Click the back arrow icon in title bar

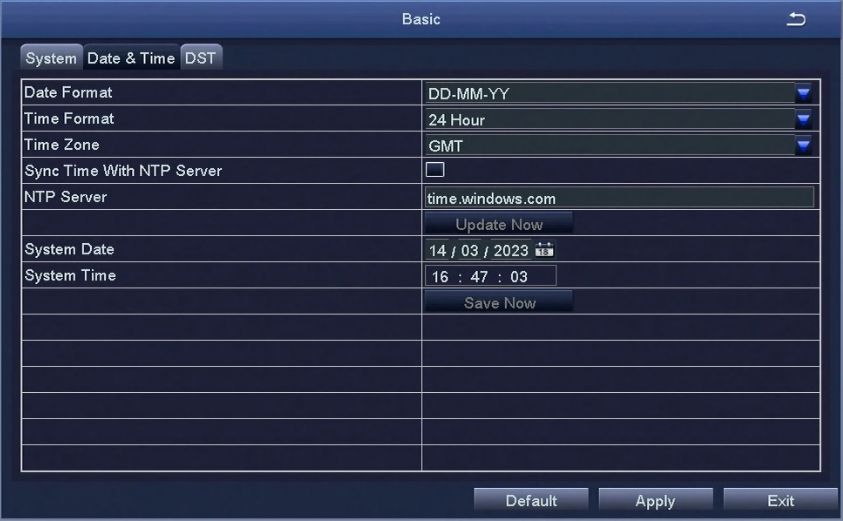(x=796, y=20)
